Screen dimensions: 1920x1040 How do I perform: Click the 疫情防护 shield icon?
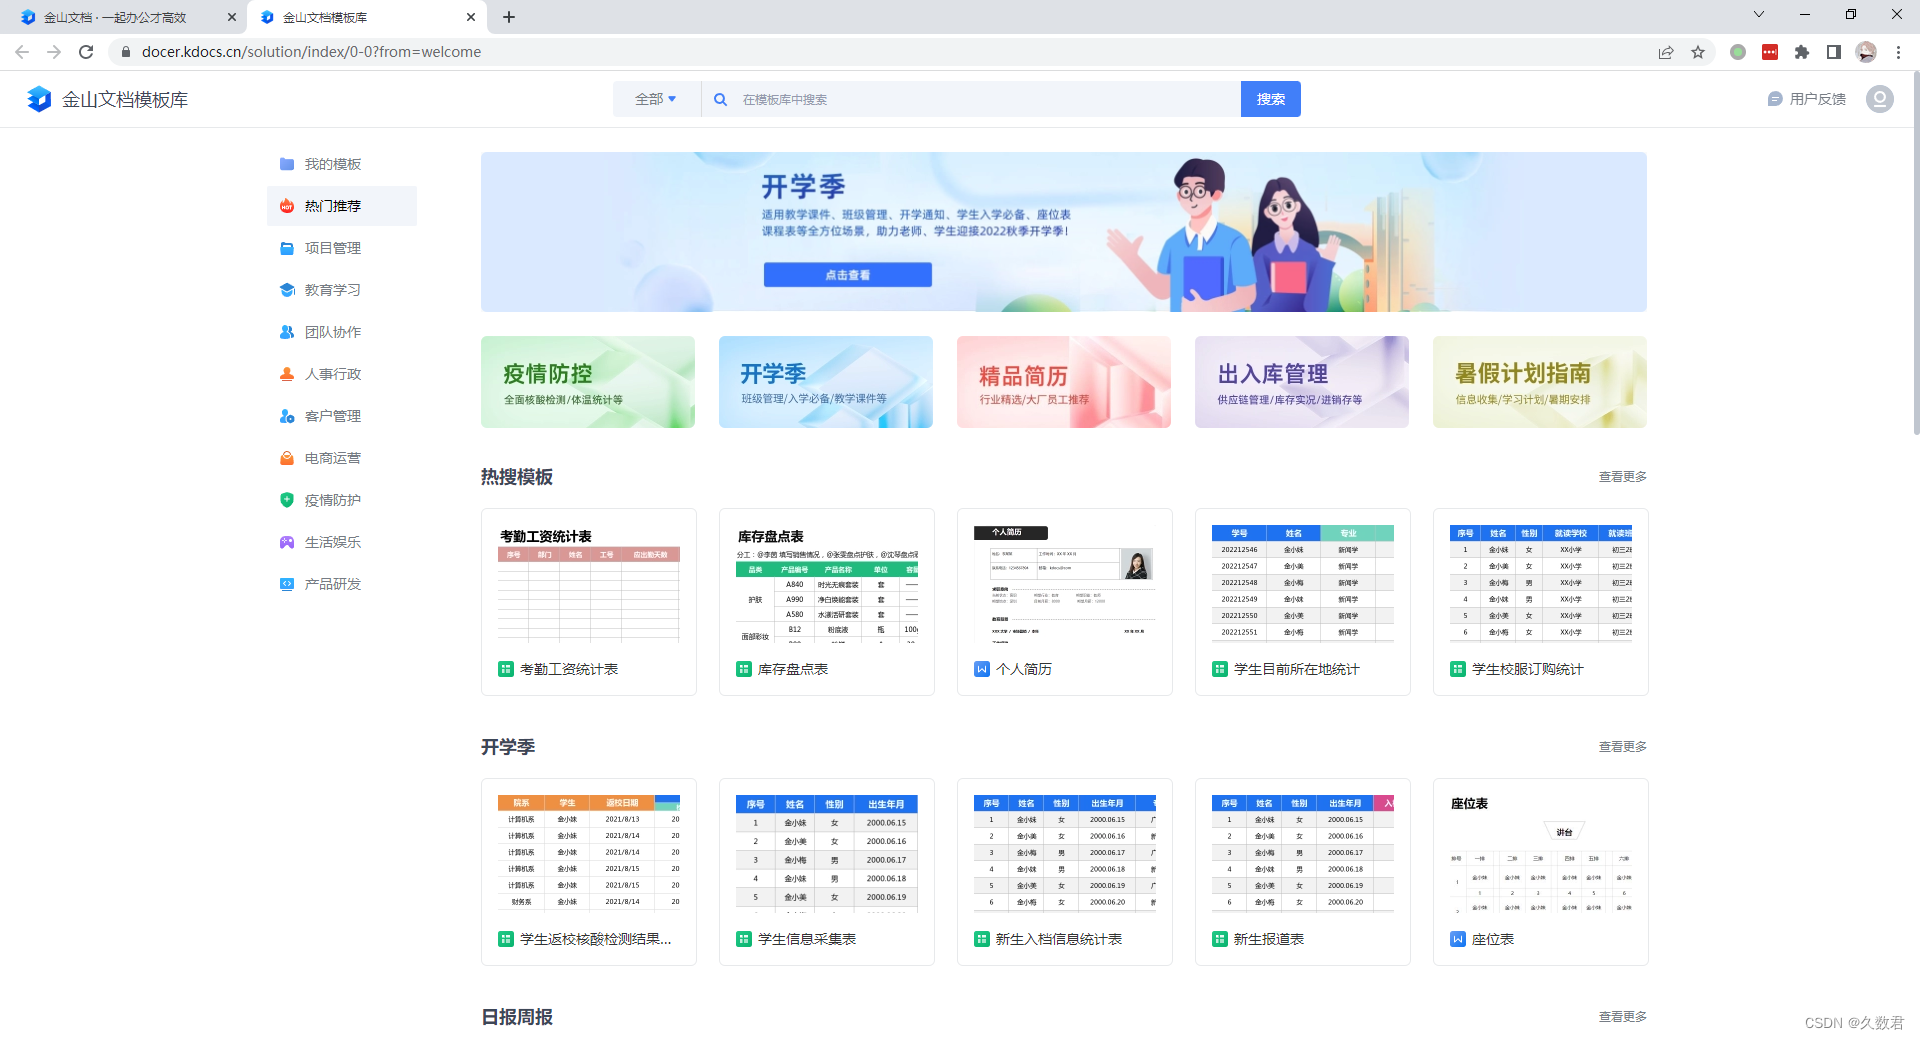point(287,500)
